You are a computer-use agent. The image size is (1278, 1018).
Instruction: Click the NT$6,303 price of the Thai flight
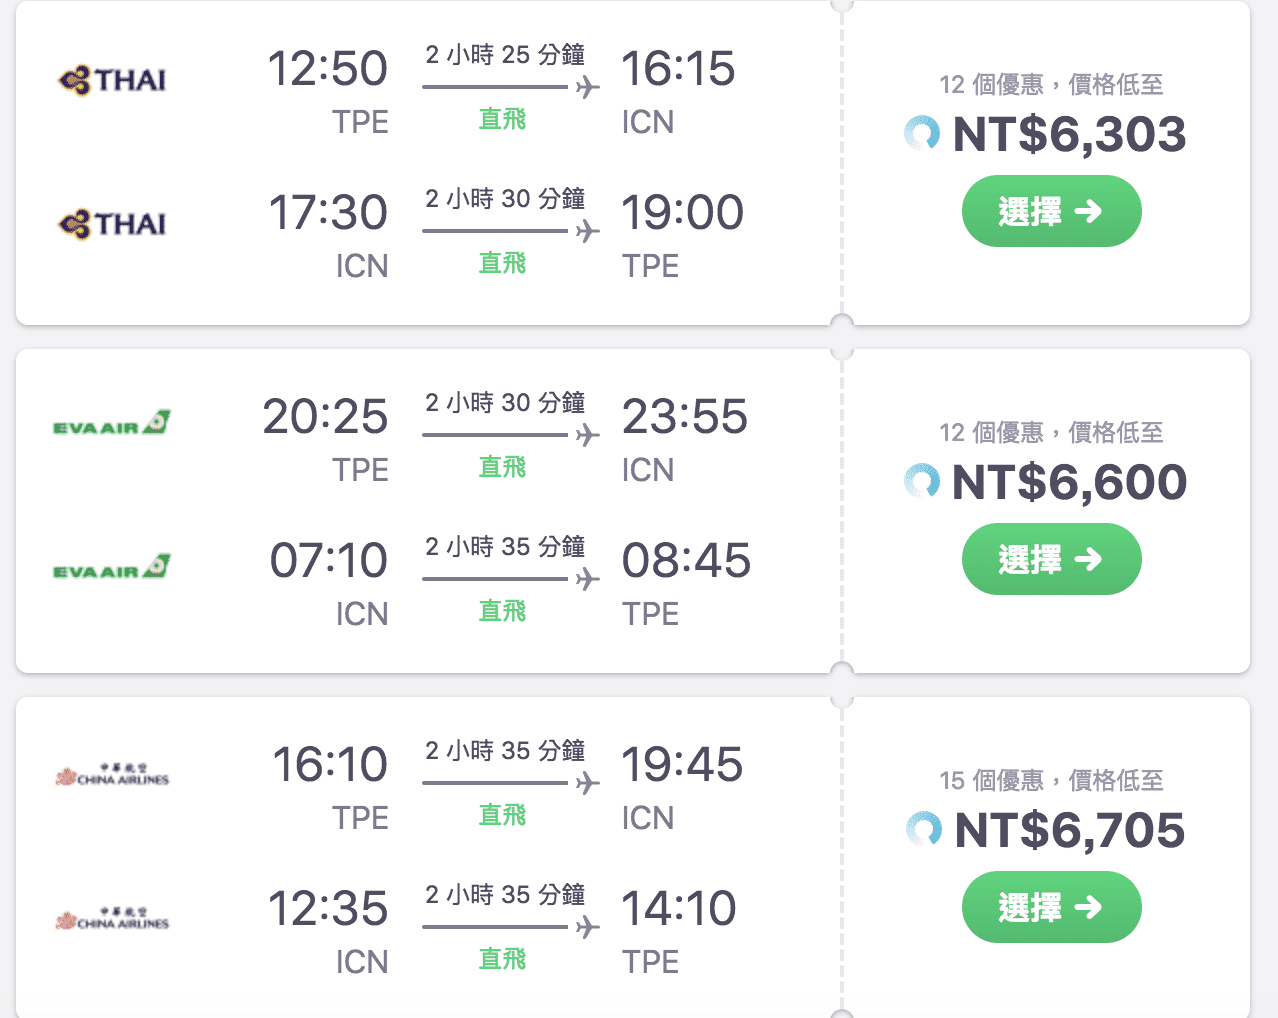(1069, 134)
